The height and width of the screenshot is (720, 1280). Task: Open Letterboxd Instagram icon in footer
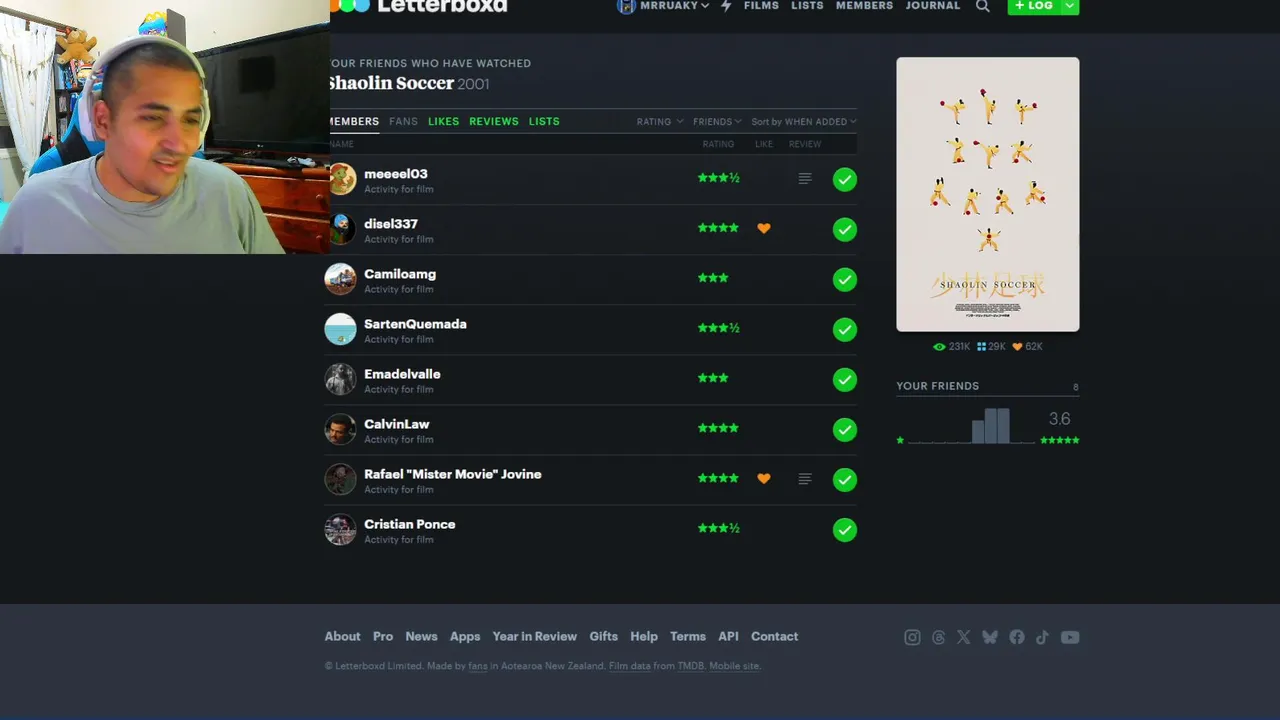point(912,637)
